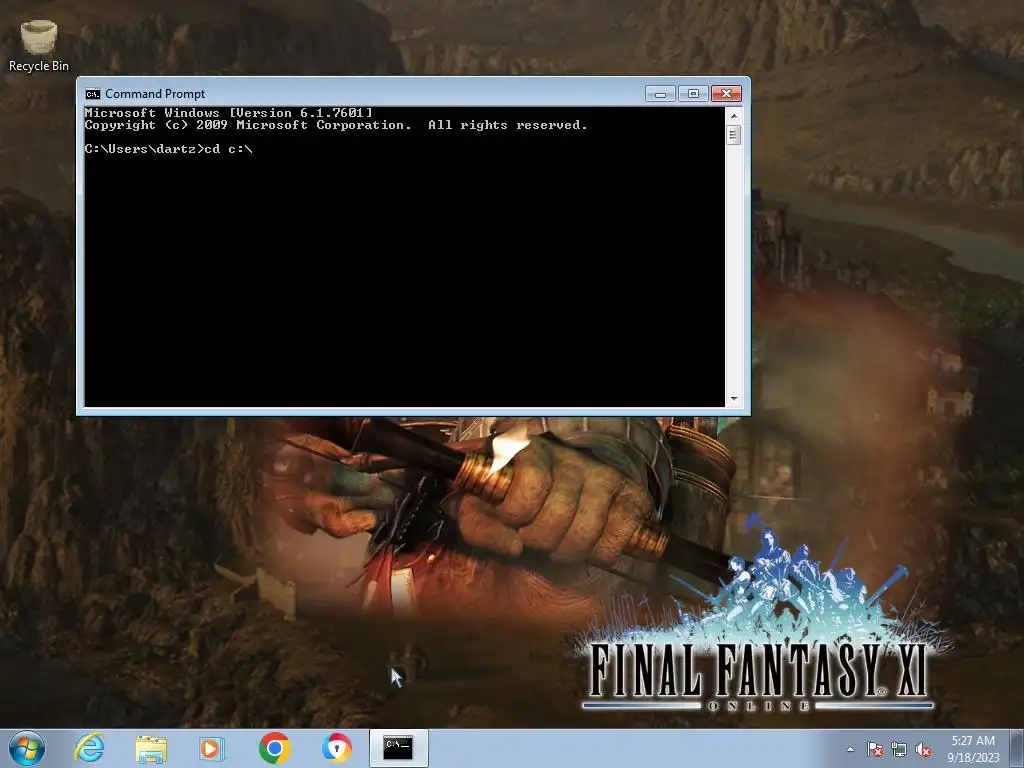Image resolution: width=1024 pixels, height=768 pixels.
Task: Click the Command Prompt title text
Action: point(155,94)
